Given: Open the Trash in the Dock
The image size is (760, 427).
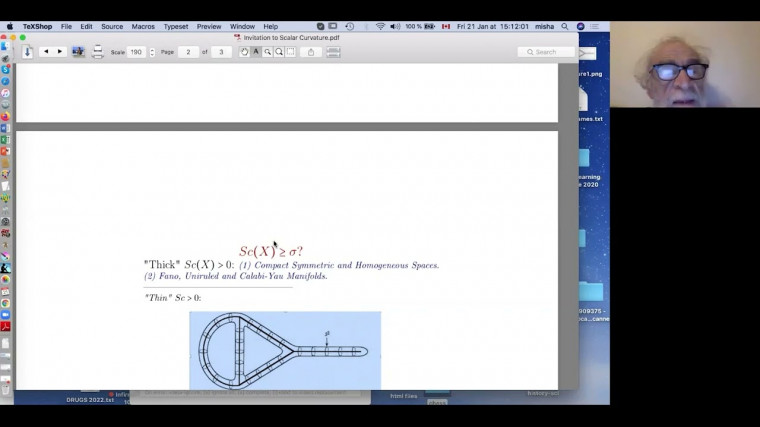Looking at the screenshot, I should pyautogui.click(x=5, y=389).
